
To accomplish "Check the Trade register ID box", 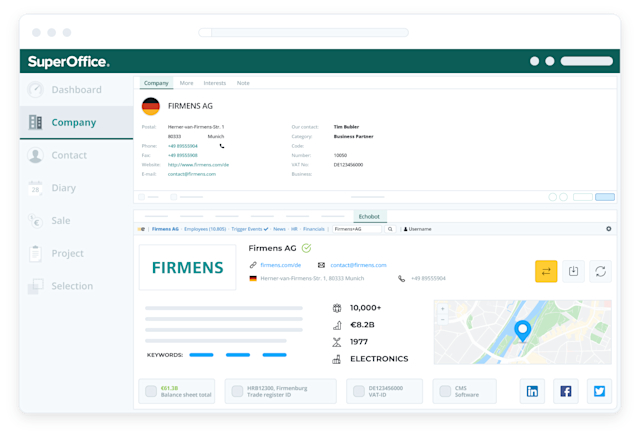I will pyautogui.click(x=237, y=391).
